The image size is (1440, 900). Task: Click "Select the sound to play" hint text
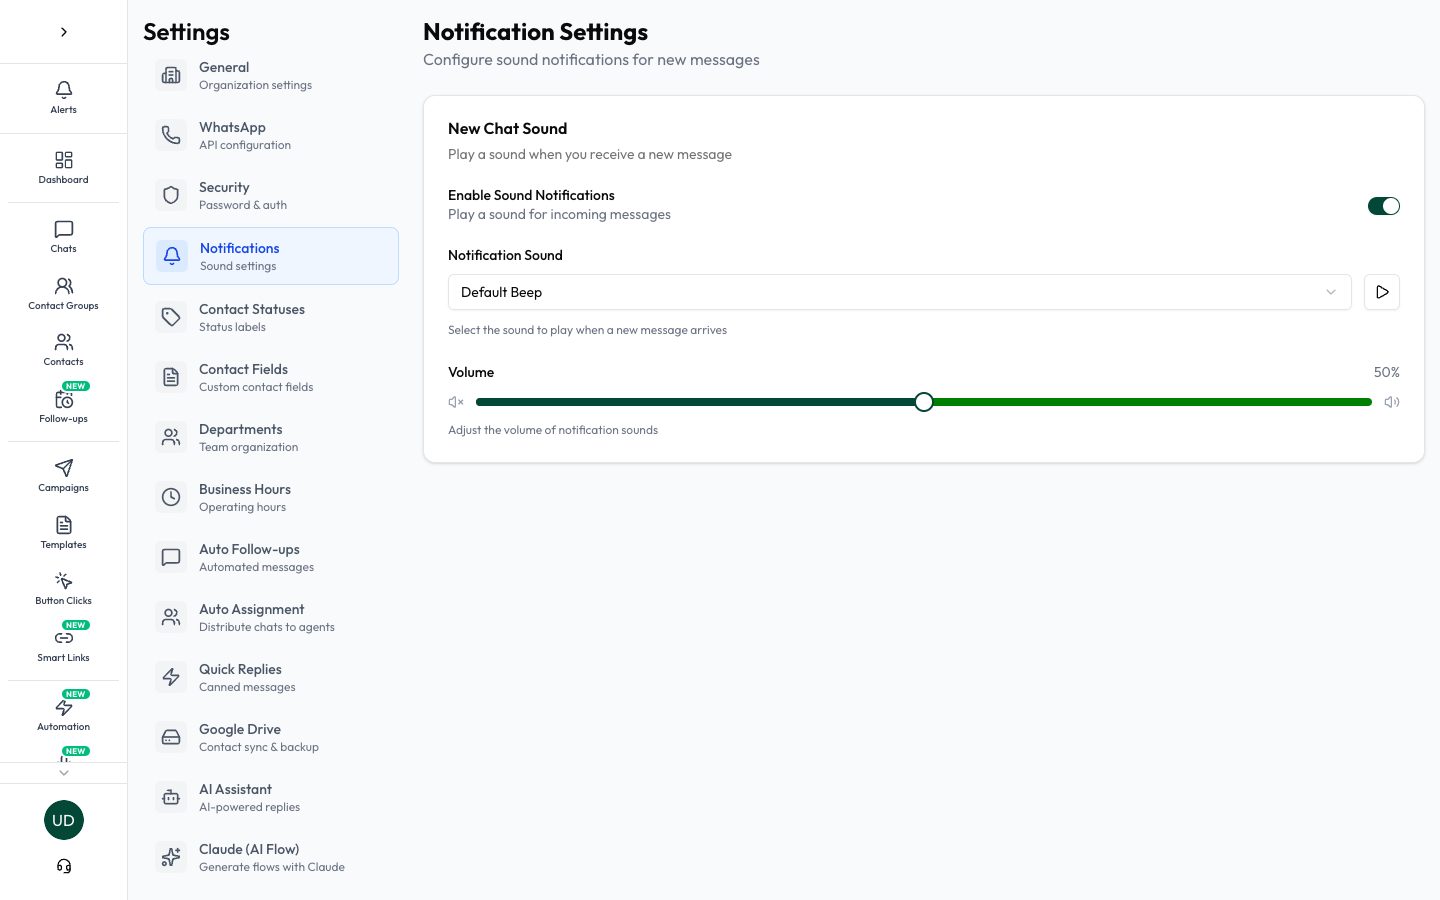coord(587,330)
